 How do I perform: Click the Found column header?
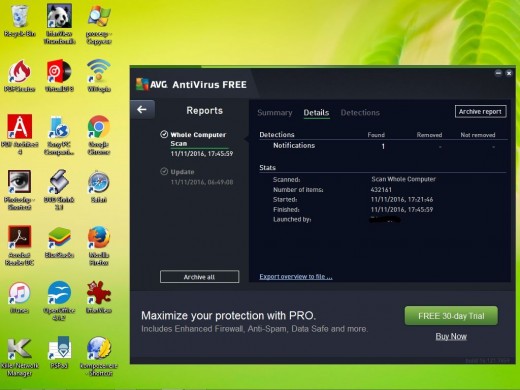(x=376, y=135)
